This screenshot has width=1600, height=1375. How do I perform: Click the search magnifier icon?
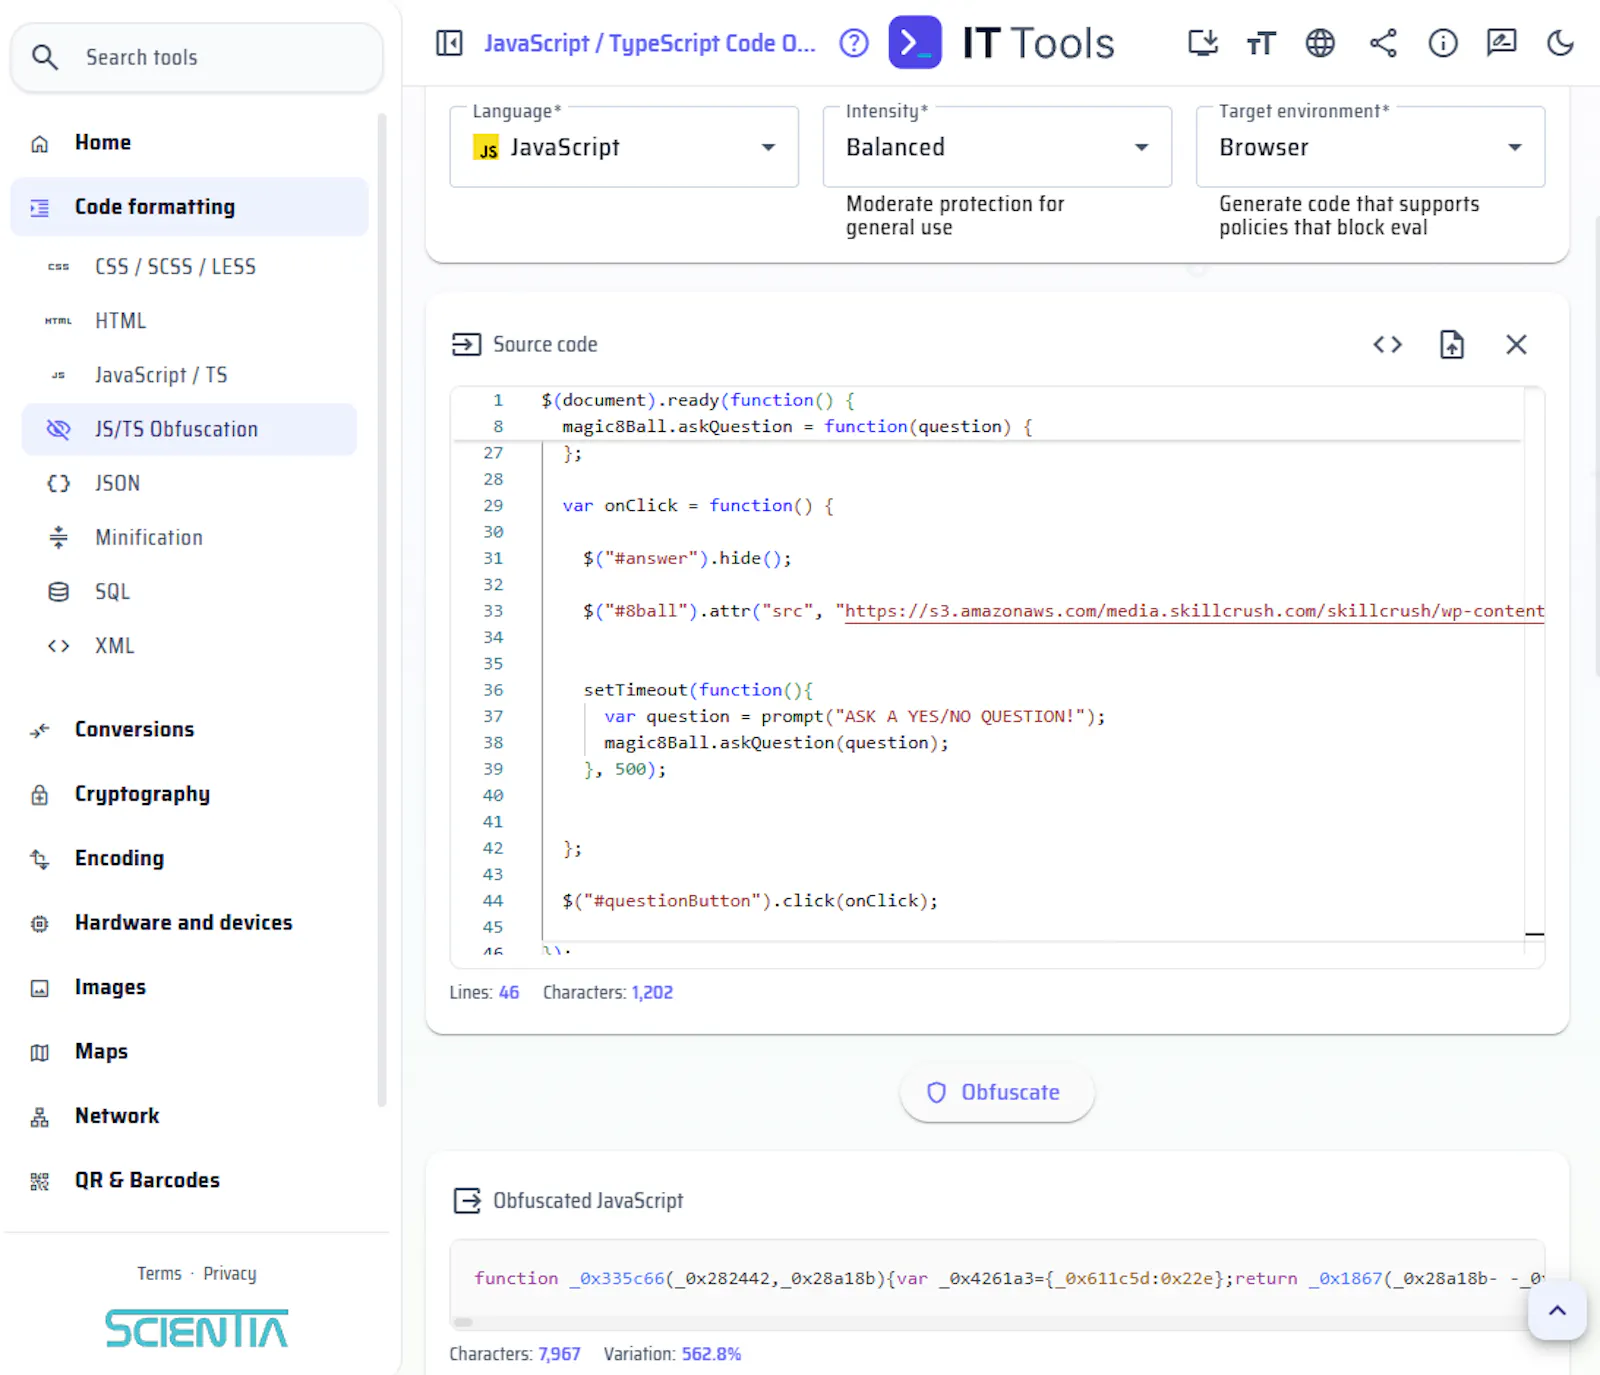coord(45,57)
